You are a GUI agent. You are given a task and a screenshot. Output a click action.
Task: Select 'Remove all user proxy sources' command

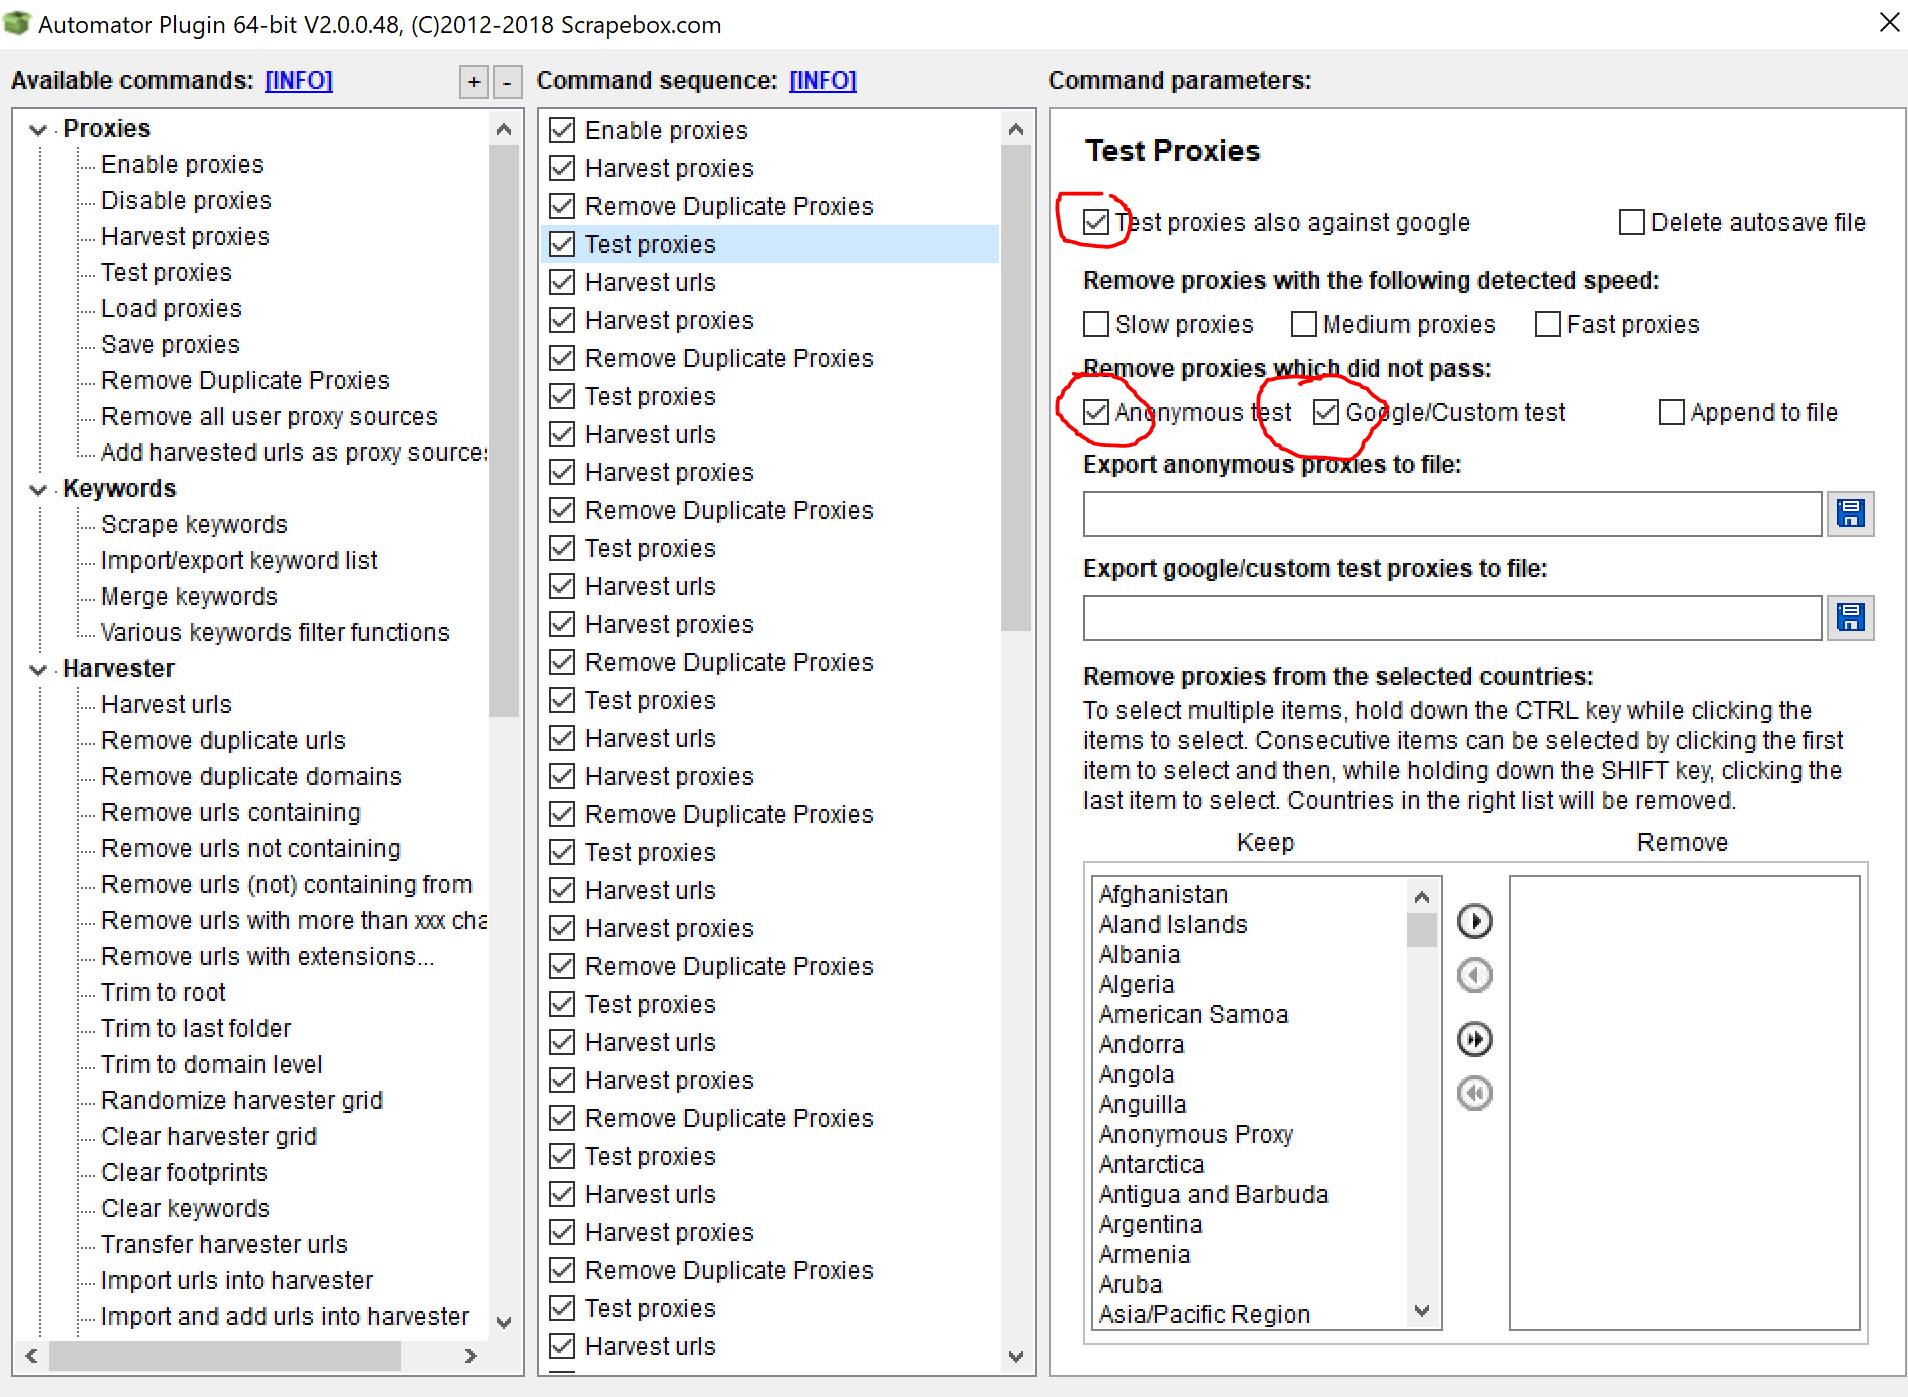point(269,416)
